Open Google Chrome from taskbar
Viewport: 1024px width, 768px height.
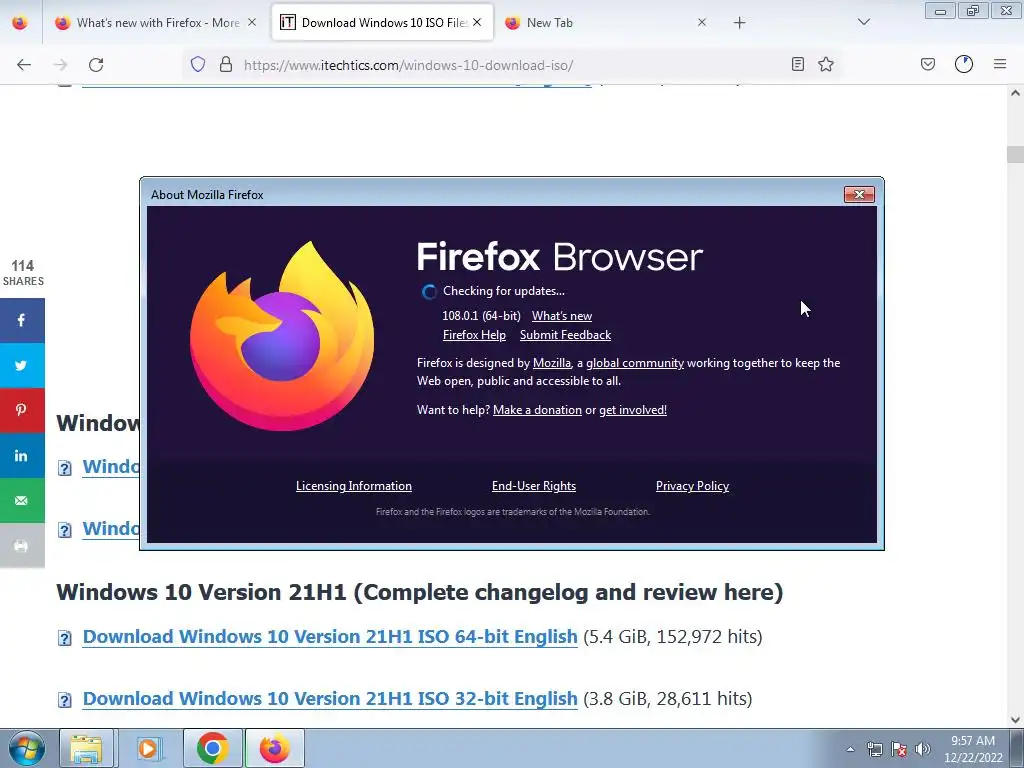[212, 748]
